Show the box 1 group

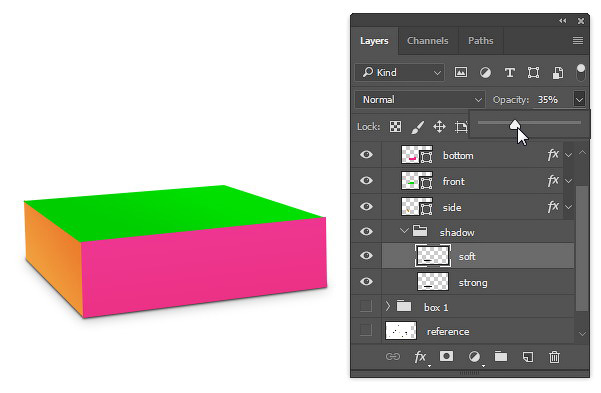pos(366,306)
